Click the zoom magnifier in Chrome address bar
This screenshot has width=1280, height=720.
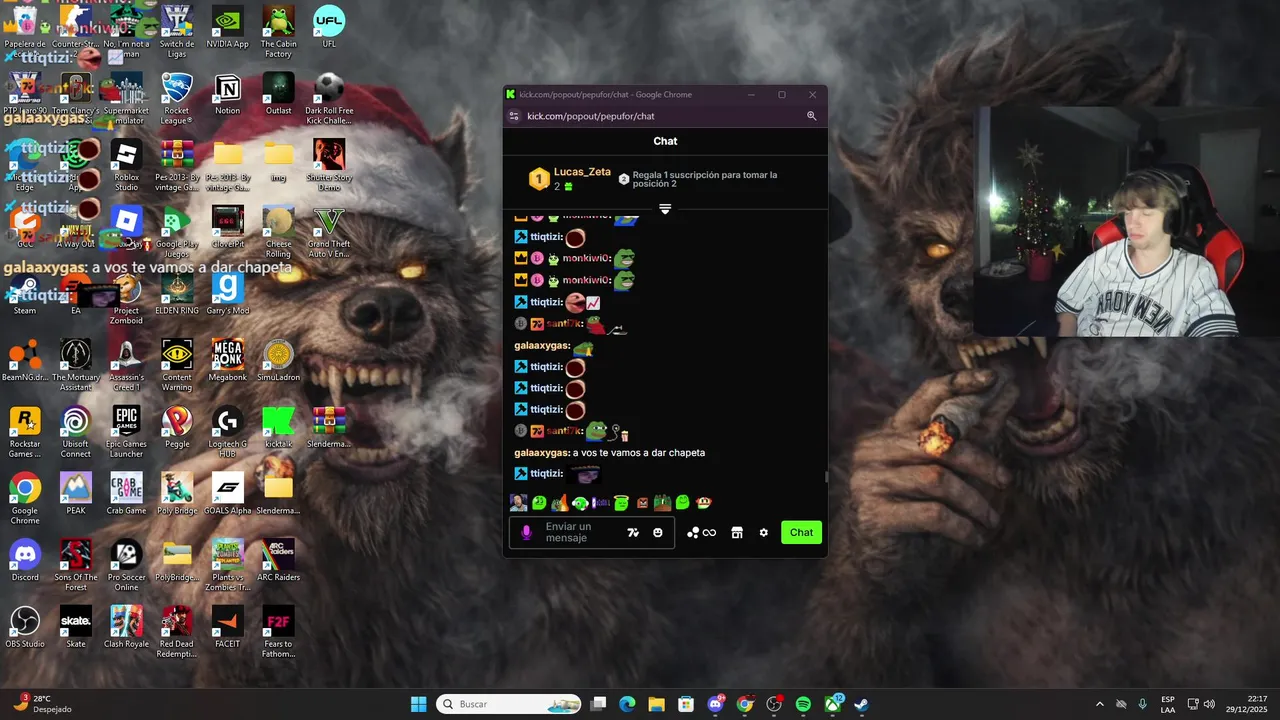click(812, 116)
